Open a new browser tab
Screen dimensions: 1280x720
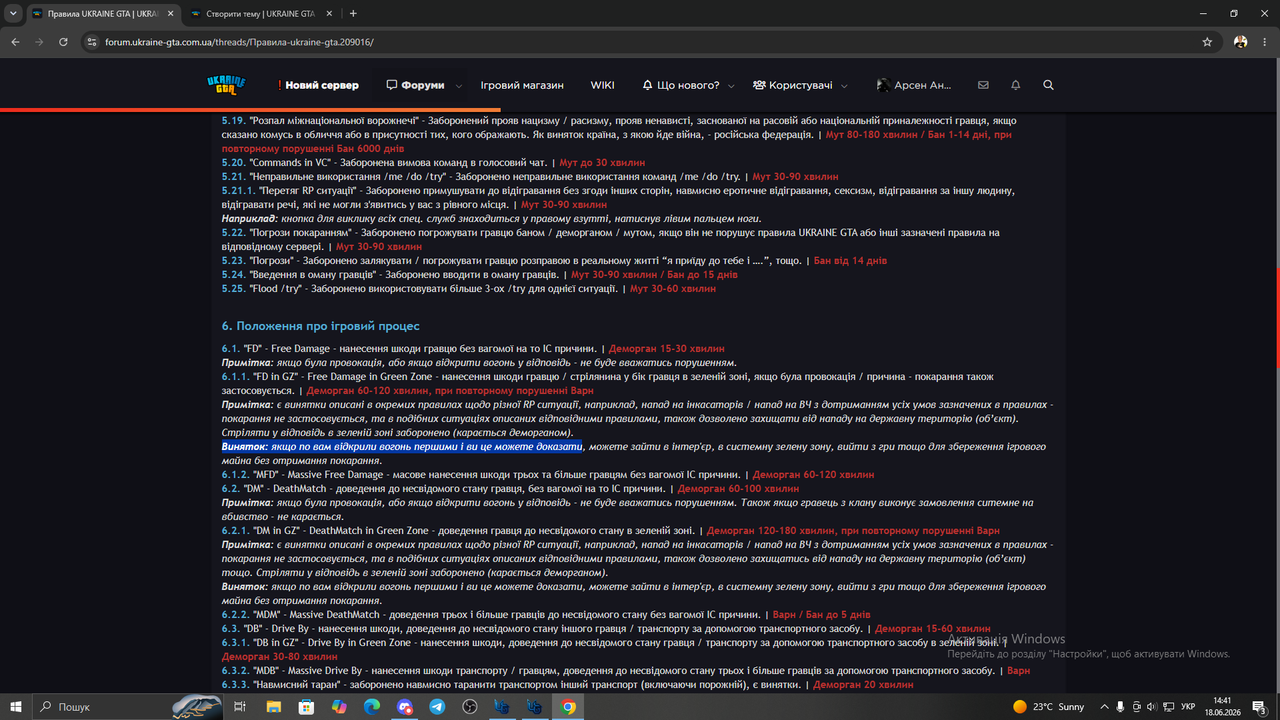point(353,13)
